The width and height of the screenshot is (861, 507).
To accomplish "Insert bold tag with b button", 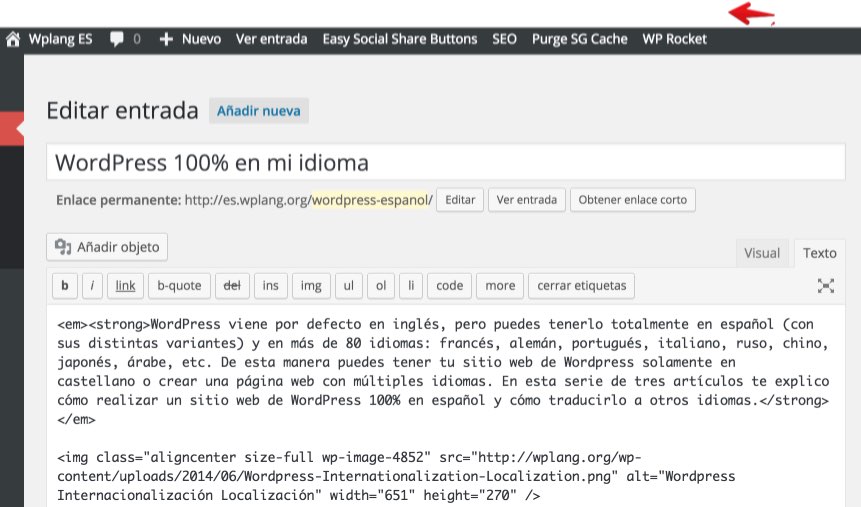I will point(65,286).
